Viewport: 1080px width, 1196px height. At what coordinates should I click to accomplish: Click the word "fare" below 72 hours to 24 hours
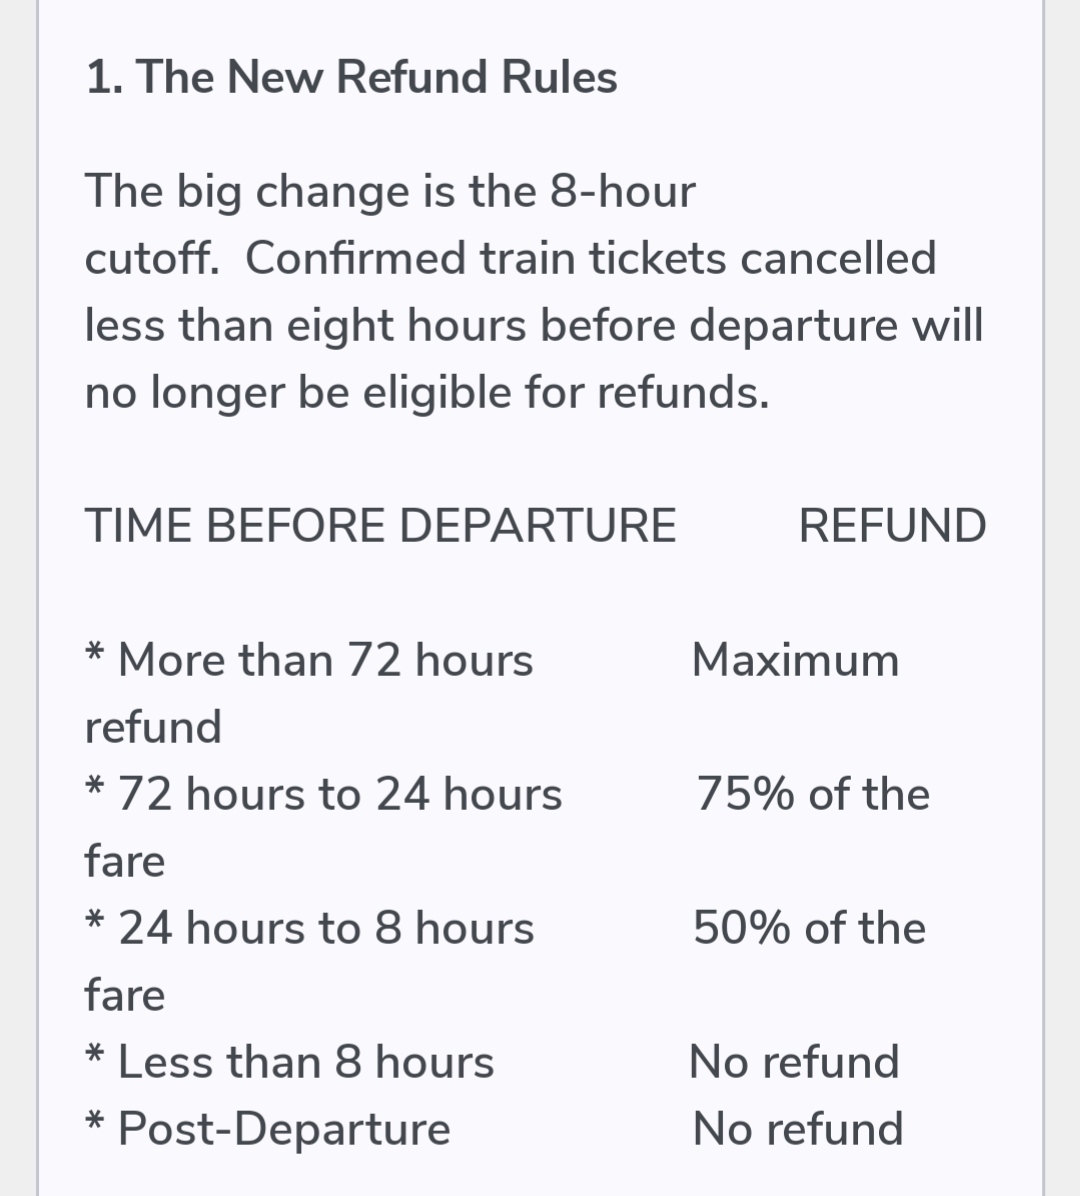click(x=125, y=861)
